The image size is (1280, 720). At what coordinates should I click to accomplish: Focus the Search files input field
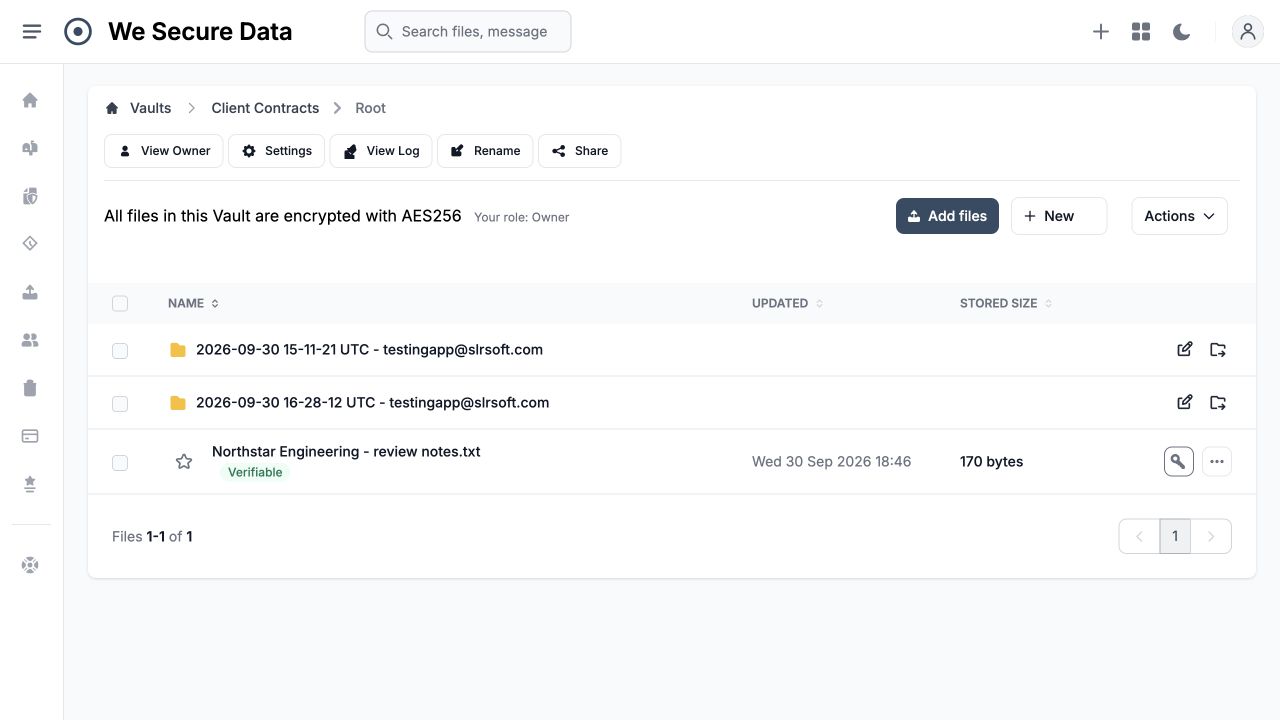click(468, 32)
